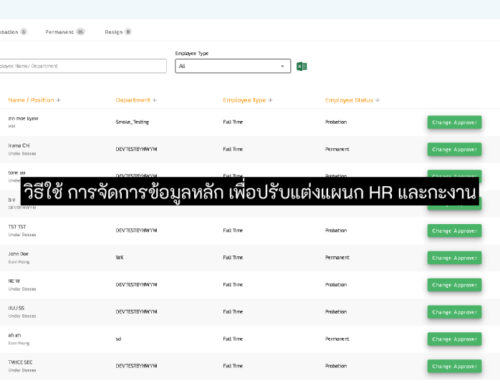500x383 pixels.
Task: Select employee name KUU SS
Action: [x=16, y=308]
